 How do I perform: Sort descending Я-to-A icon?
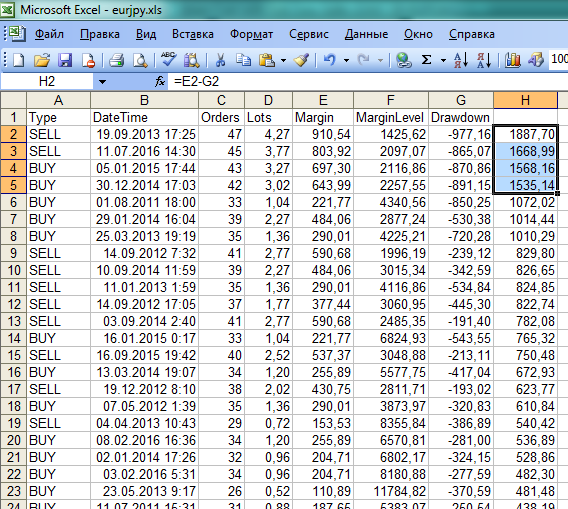pos(484,60)
